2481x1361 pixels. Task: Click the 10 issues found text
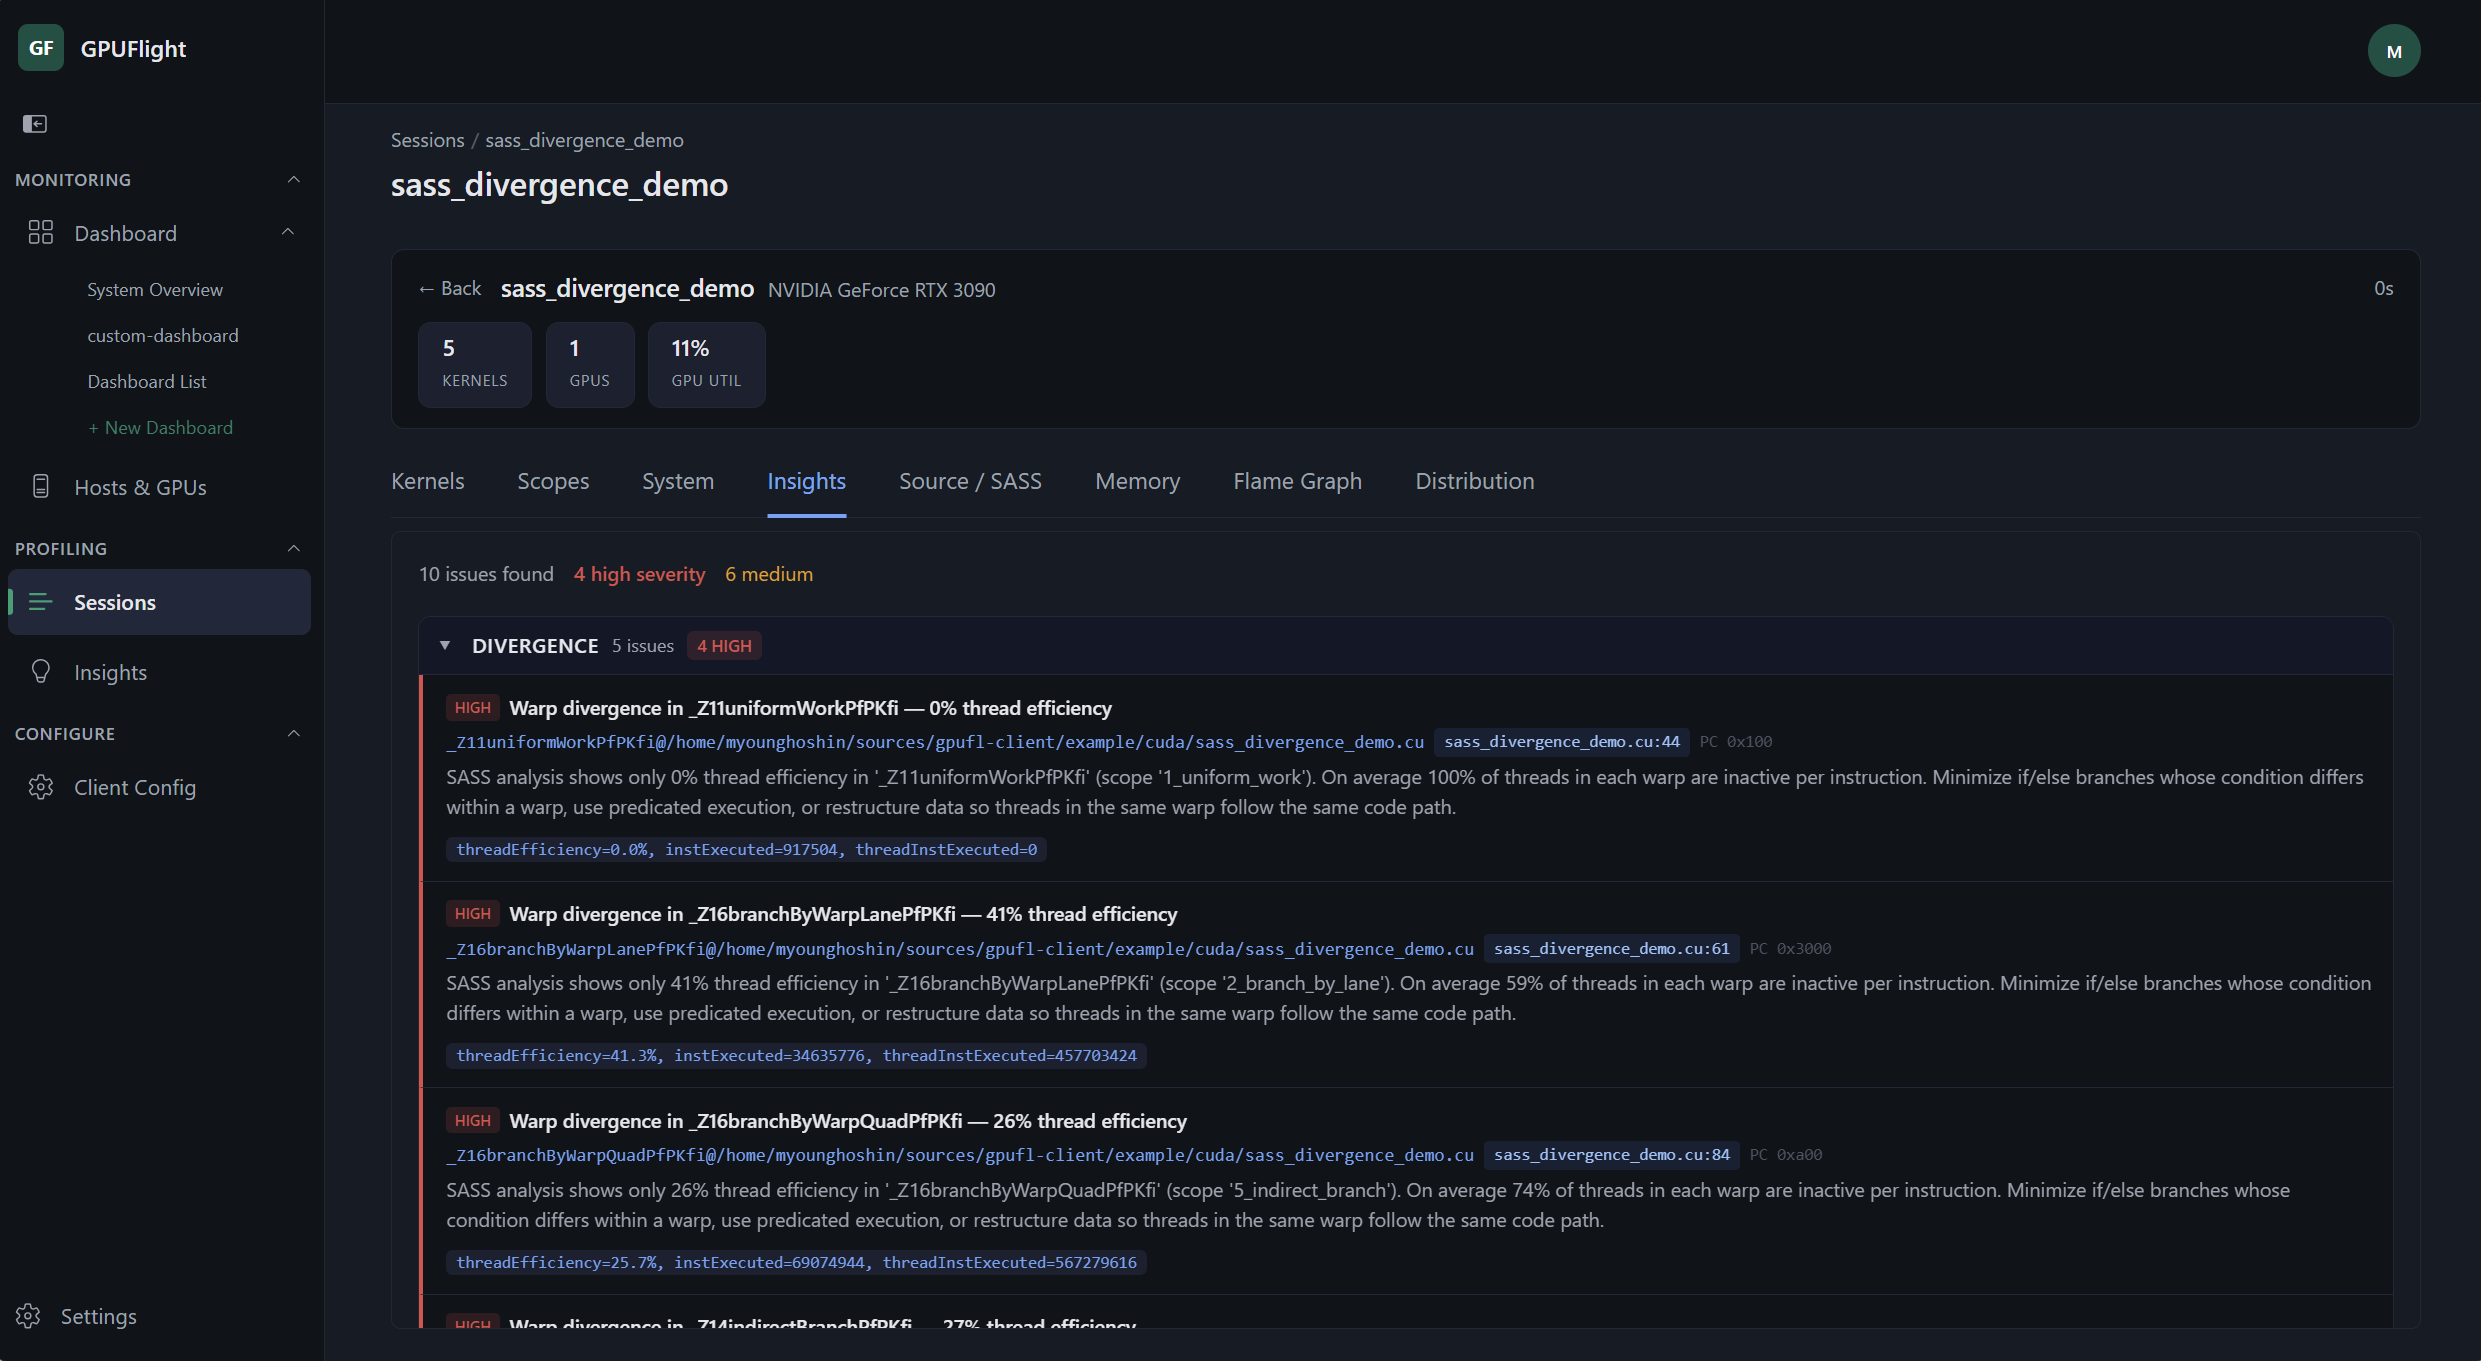click(486, 574)
